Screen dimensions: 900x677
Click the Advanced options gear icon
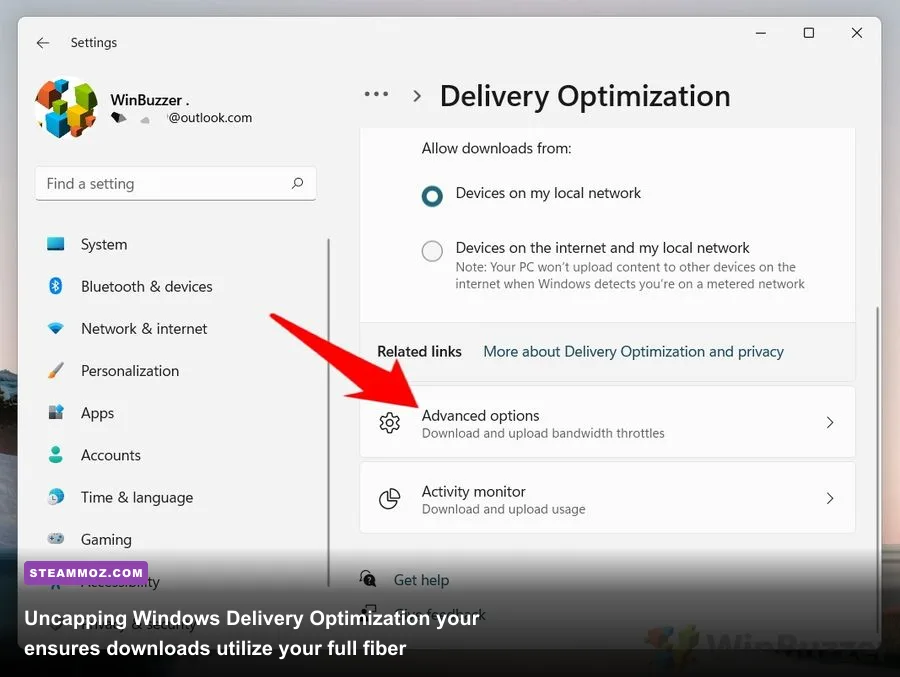(390, 423)
